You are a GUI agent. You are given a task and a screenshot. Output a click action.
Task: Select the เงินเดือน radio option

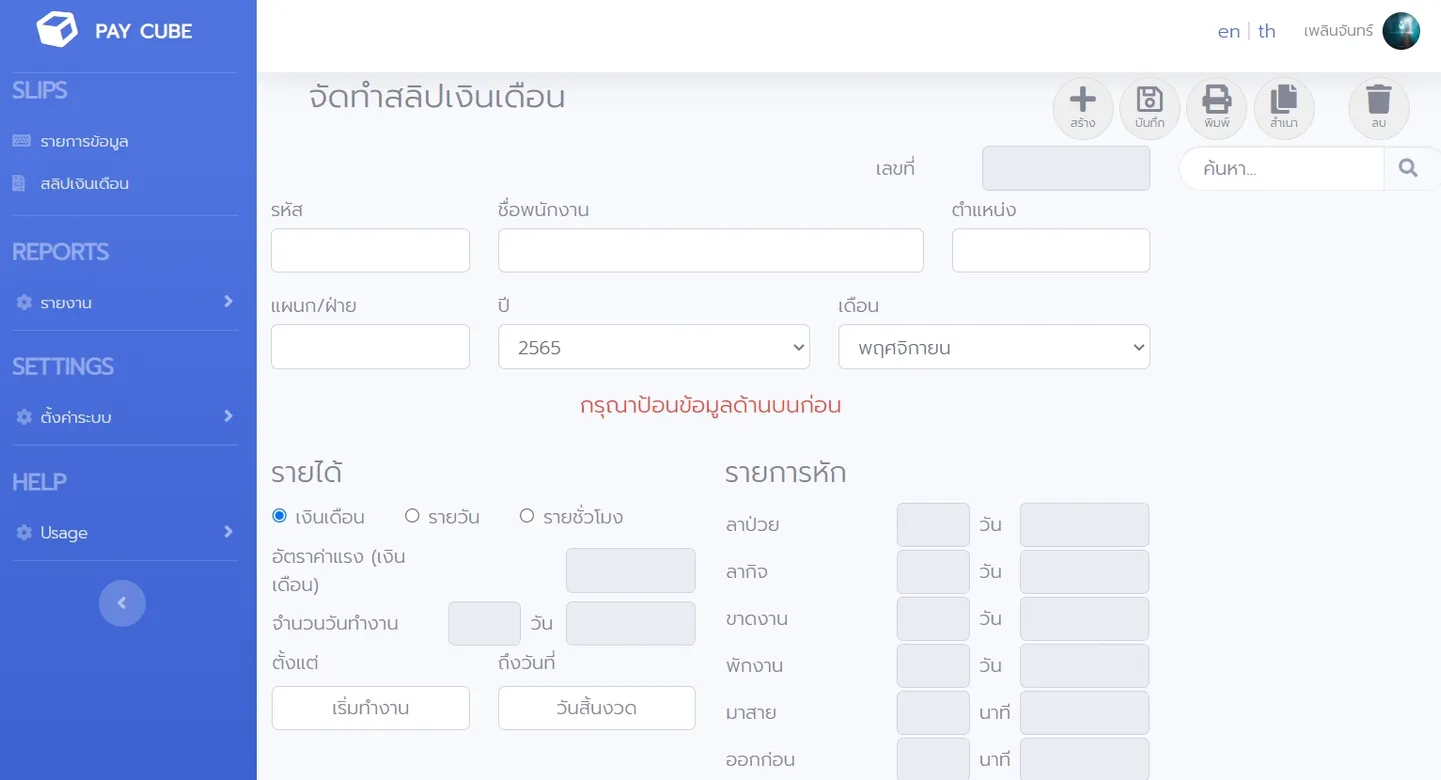click(279, 516)
